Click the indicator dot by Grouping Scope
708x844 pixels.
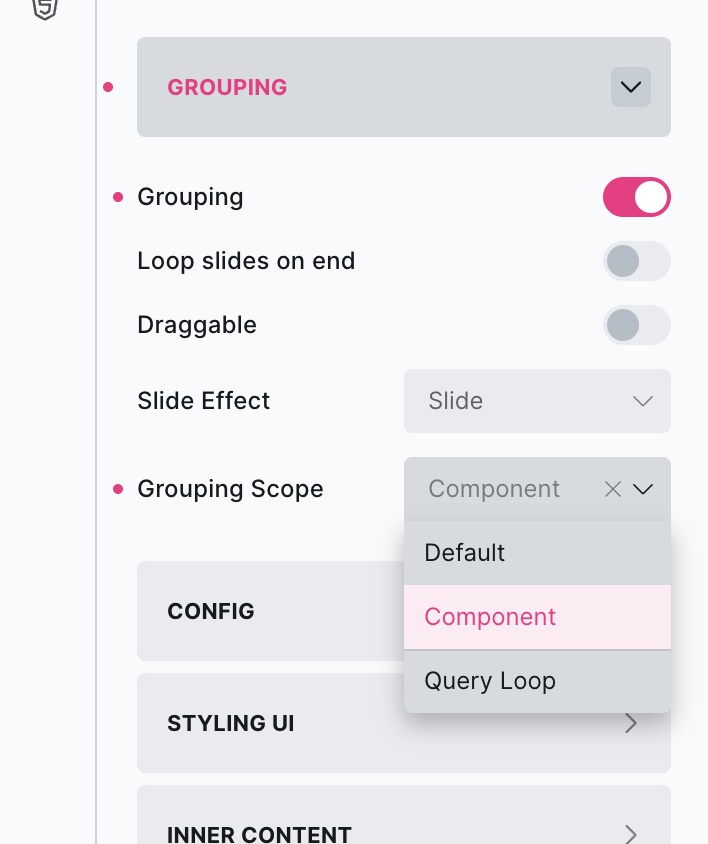[x=118, y=489]
